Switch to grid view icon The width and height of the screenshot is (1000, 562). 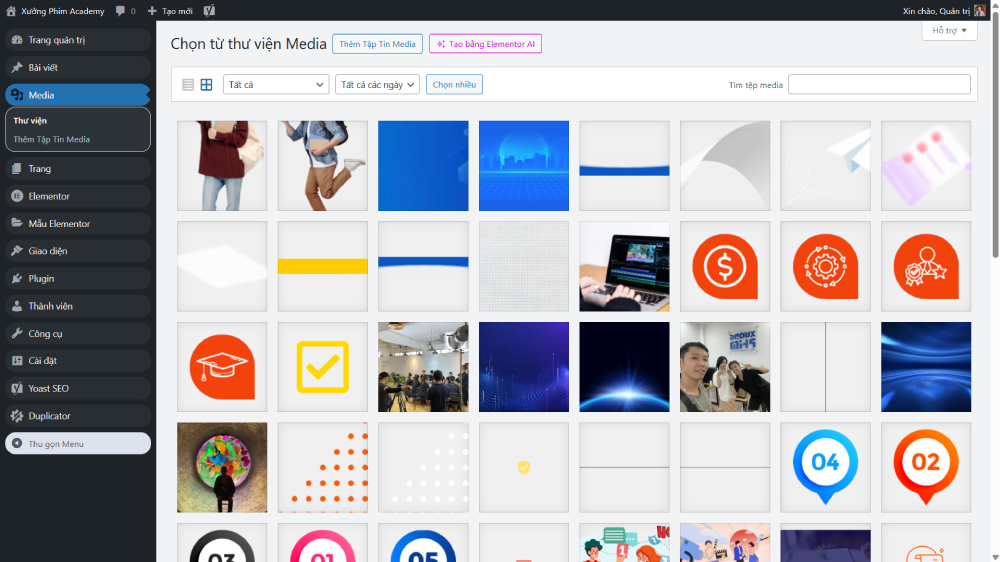(x=206, y=84)
